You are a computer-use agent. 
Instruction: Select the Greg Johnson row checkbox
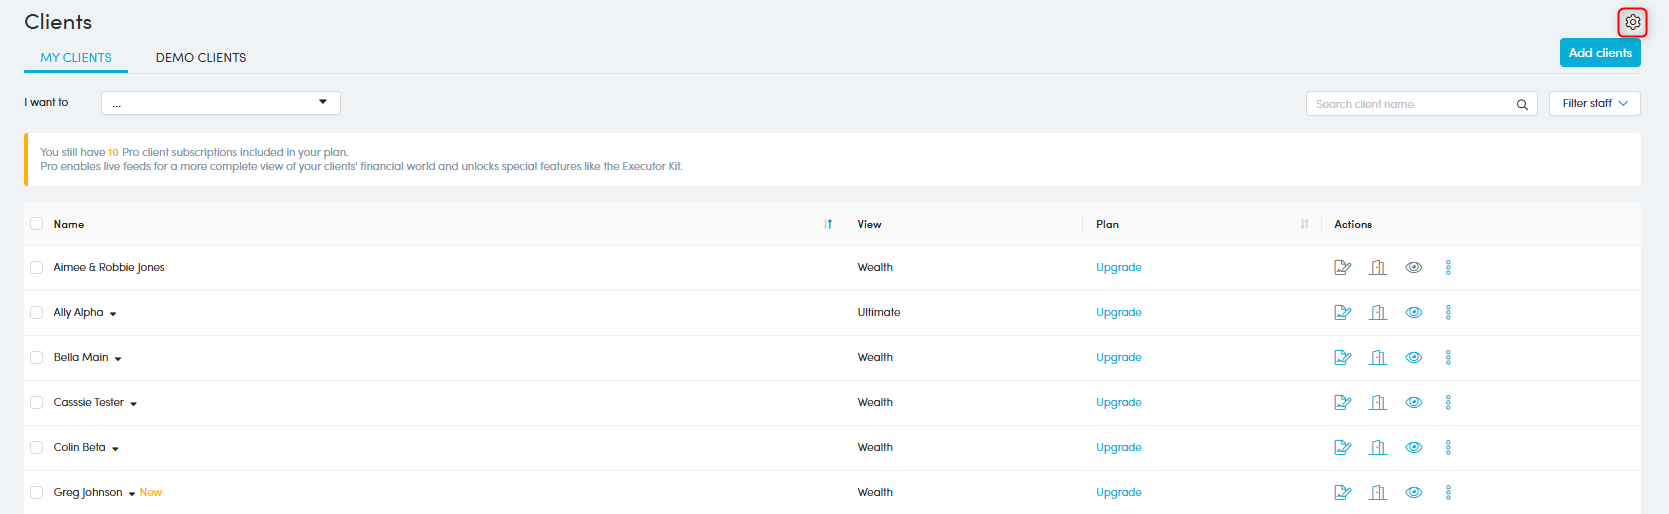click(37, 492)
